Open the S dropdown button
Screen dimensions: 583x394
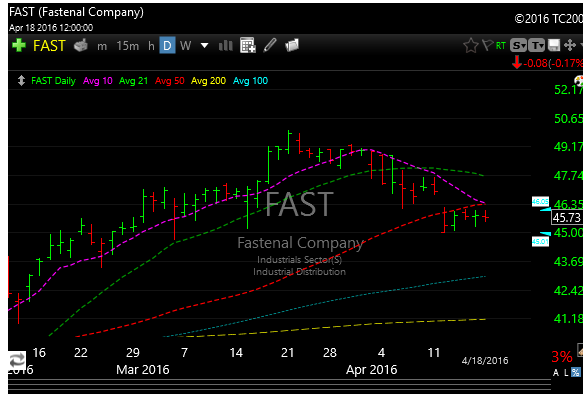click(x=518, y=45)
